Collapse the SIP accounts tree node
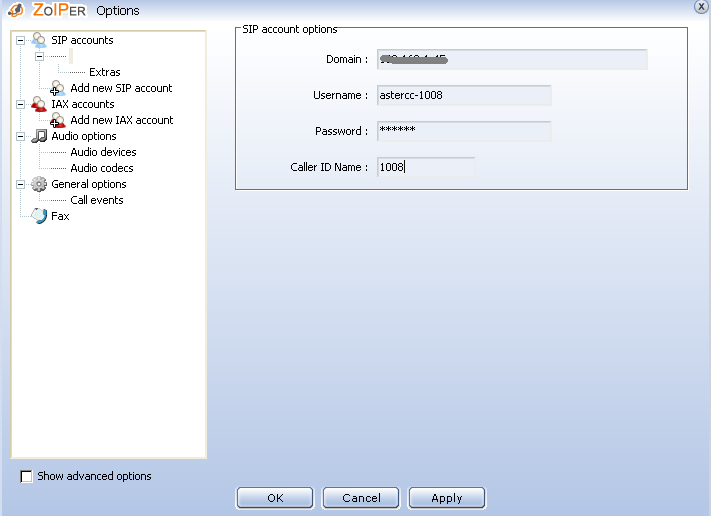The image size is (711, 516). [x=20, y=40]
